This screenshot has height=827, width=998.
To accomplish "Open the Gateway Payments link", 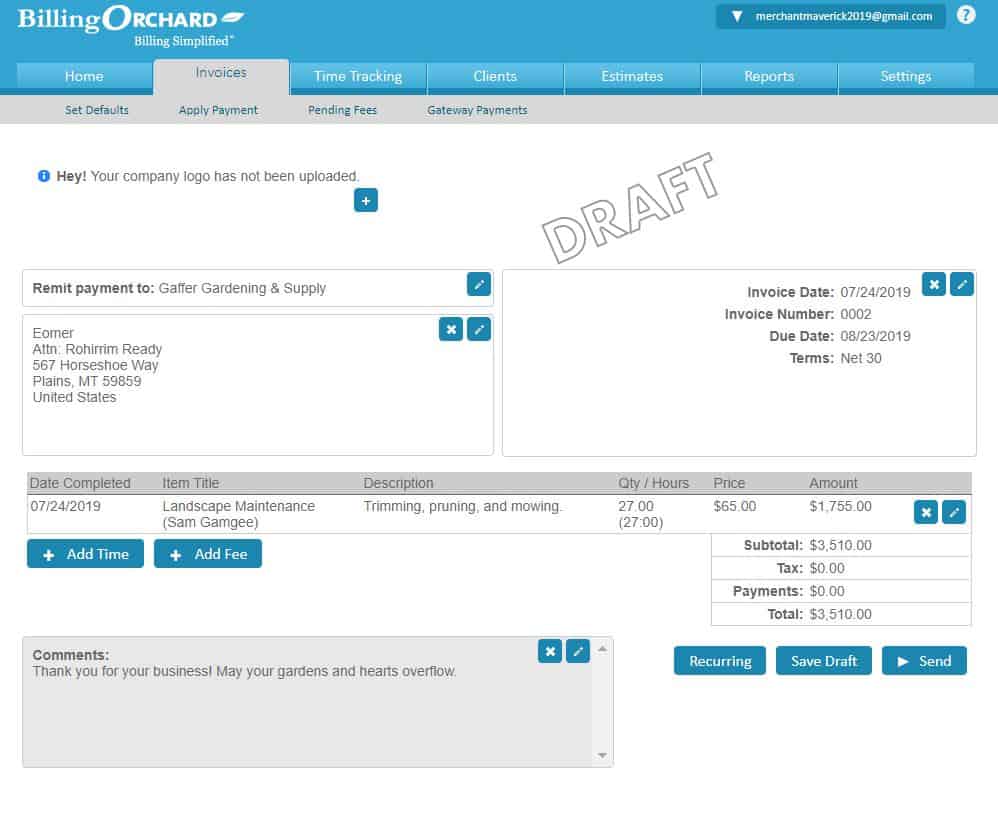I will tap(477, 110).
